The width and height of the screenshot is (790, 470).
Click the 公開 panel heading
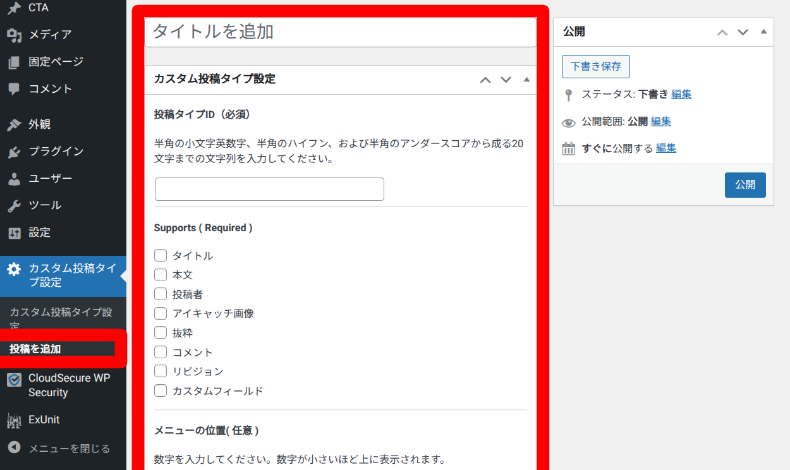[574, 32]
